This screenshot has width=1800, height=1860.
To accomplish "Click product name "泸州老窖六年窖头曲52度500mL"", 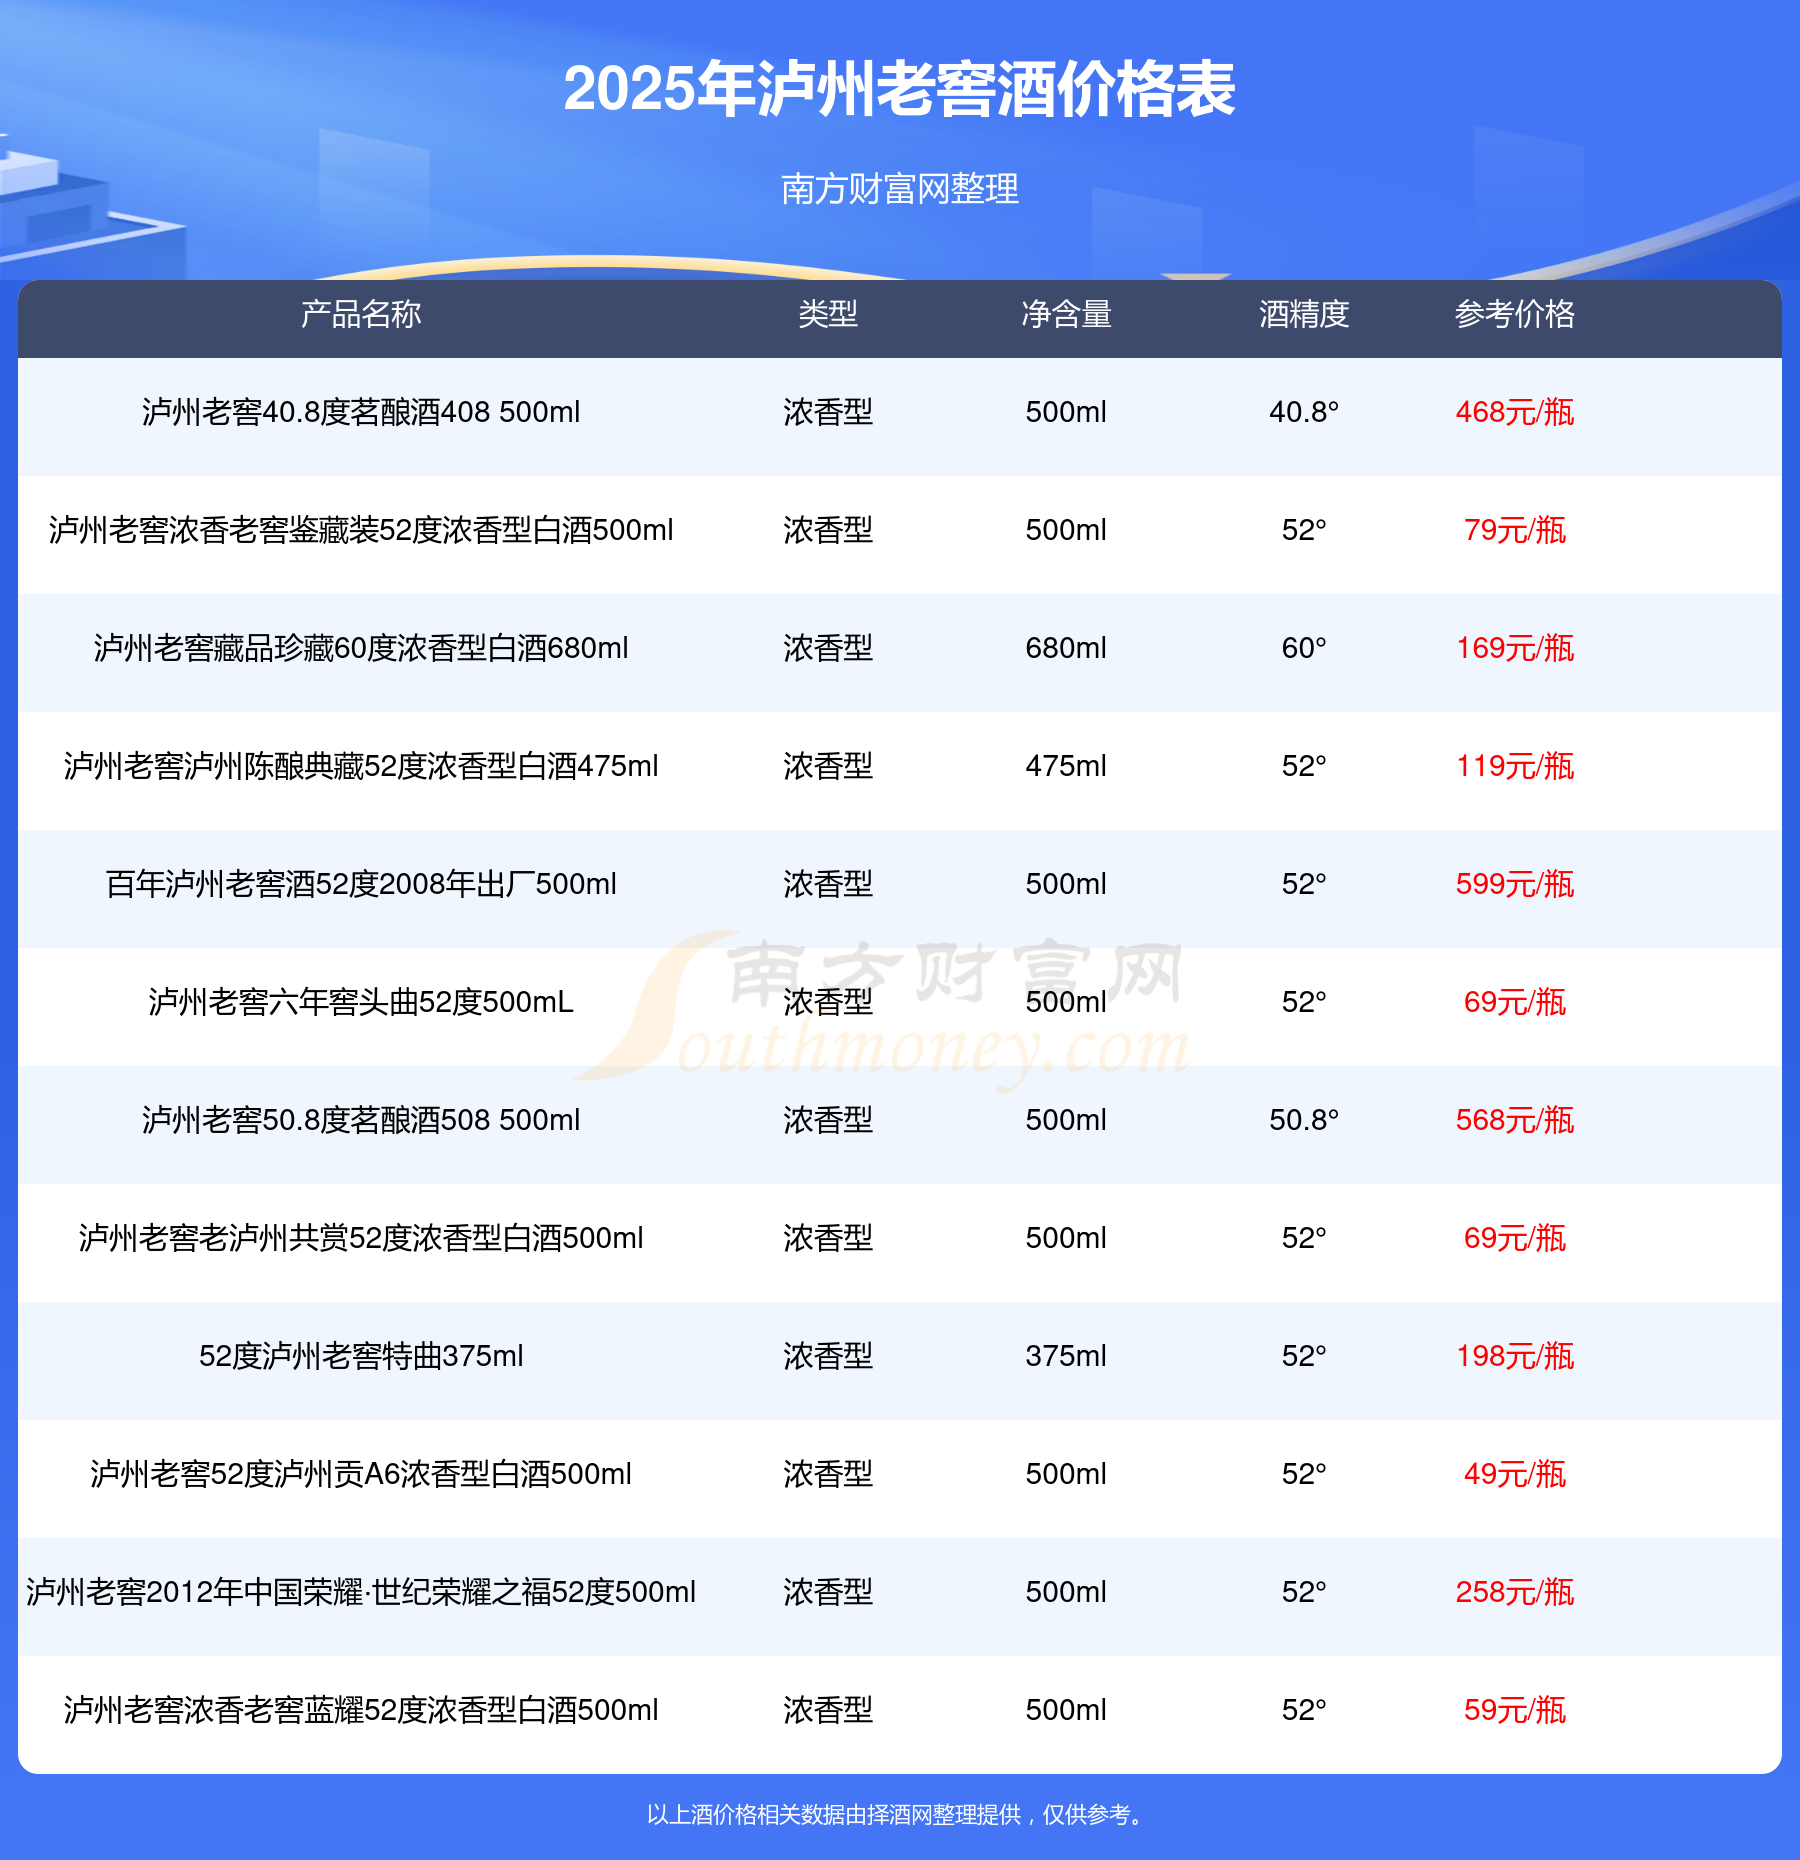I will [x=361, y=1002].
